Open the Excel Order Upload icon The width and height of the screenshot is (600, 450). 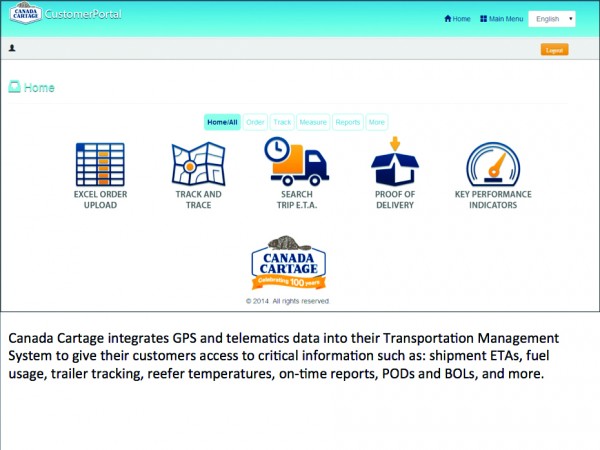(100, 164)
